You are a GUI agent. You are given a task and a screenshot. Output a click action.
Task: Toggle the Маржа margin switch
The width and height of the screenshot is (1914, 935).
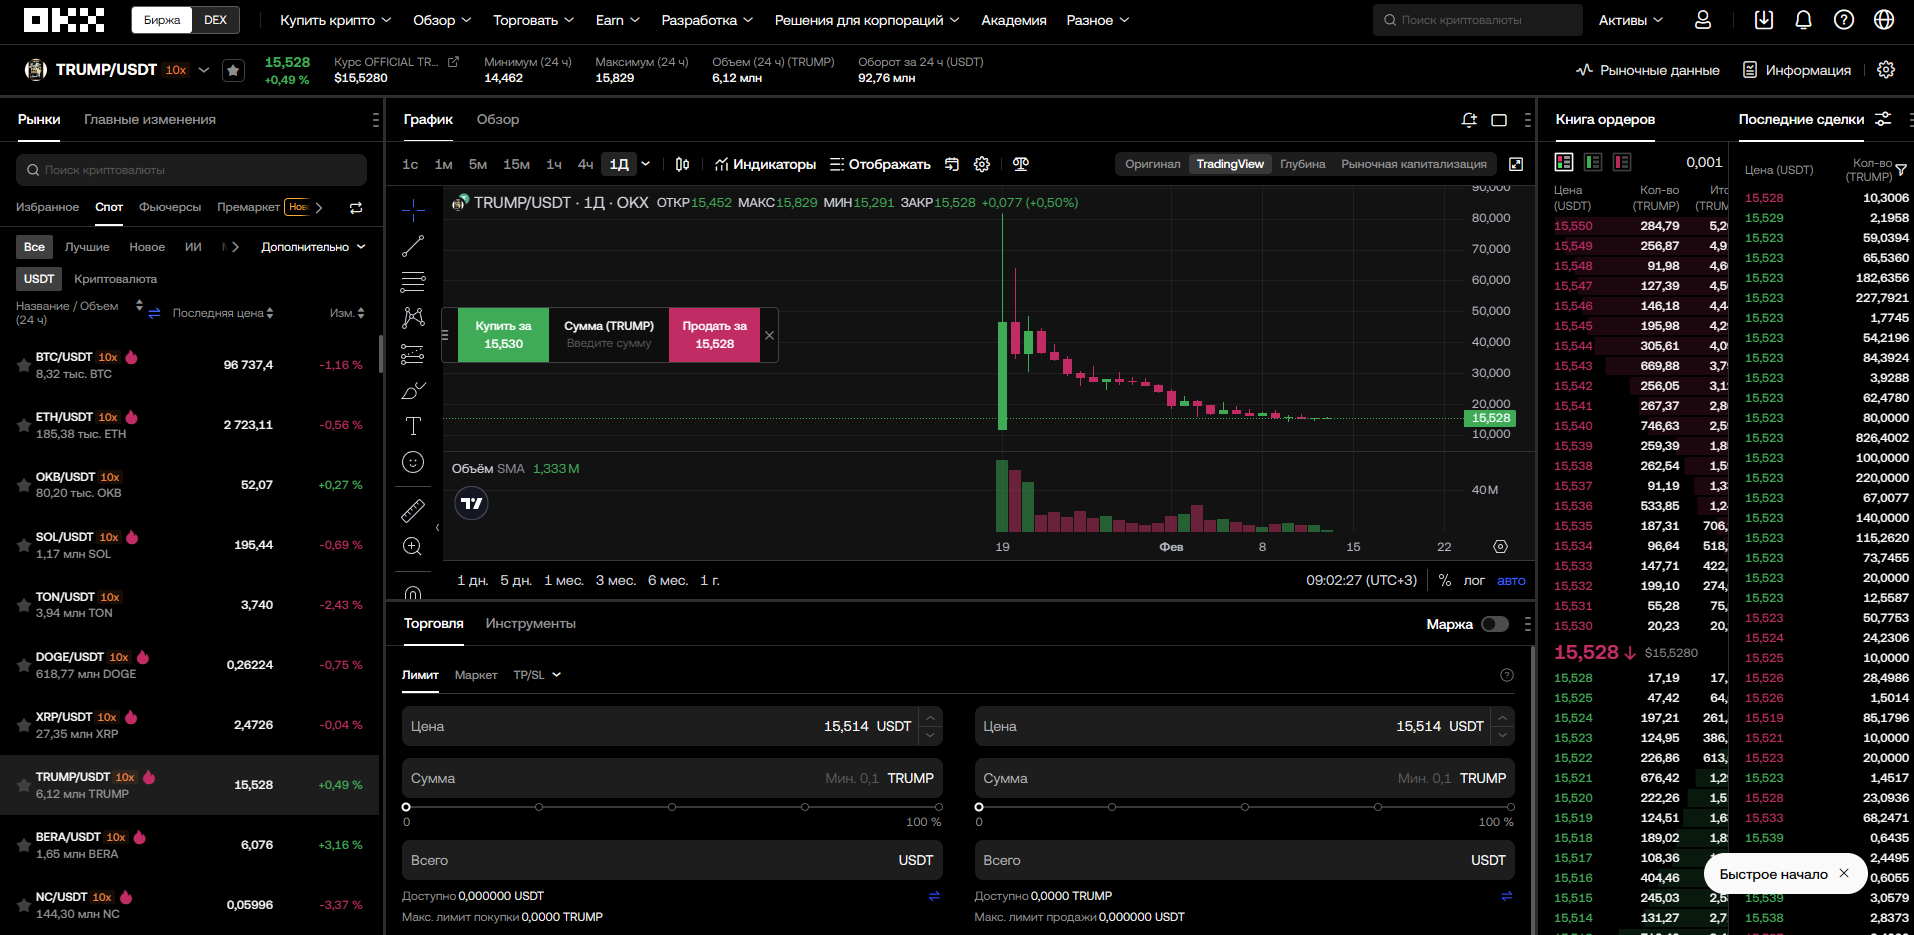point(1495,624)
